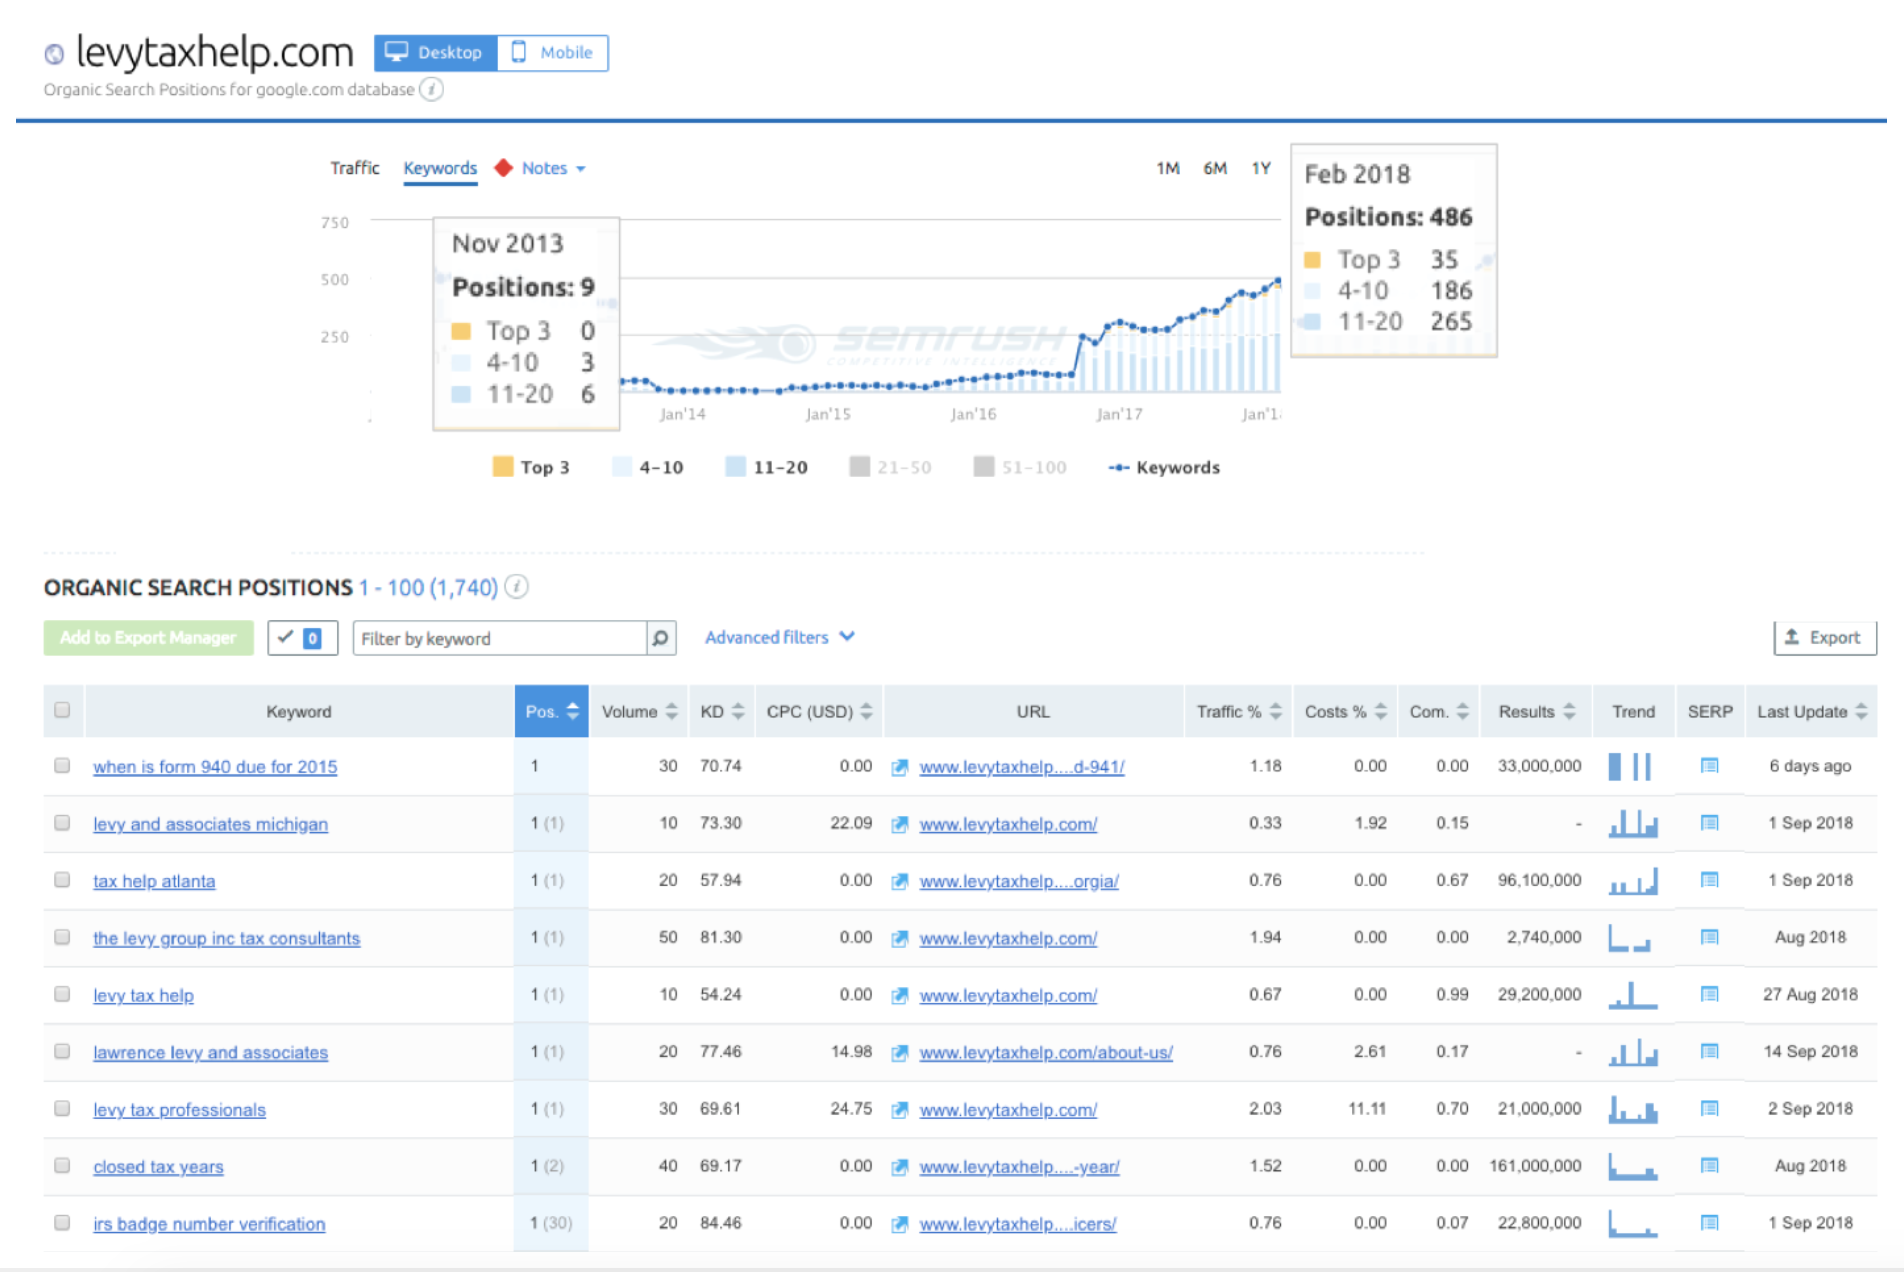The width and height of the screenshot is (1904, 1272).
Task: Select the Traffic chart tab
Action: point(355,168)
